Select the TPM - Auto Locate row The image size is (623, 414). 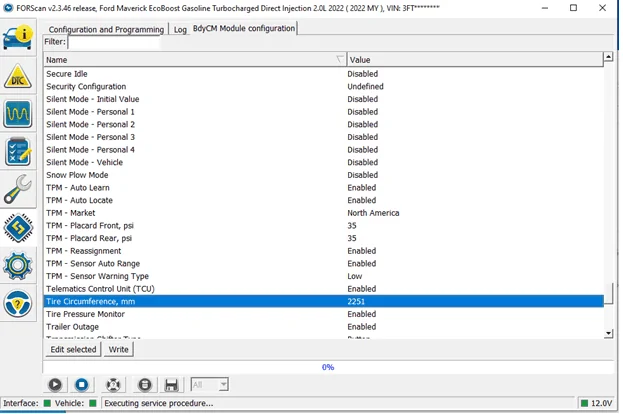pos(323,200)
